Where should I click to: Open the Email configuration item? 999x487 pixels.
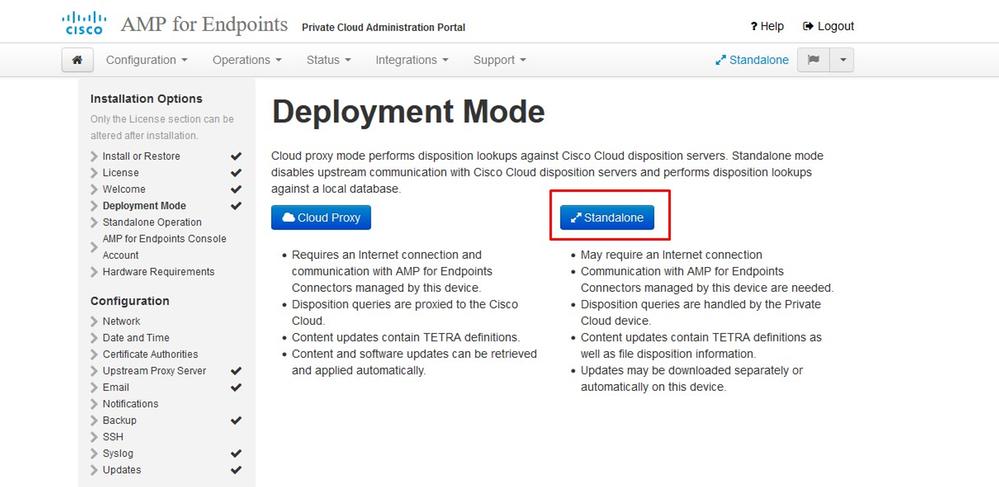(x=115, y=388)
